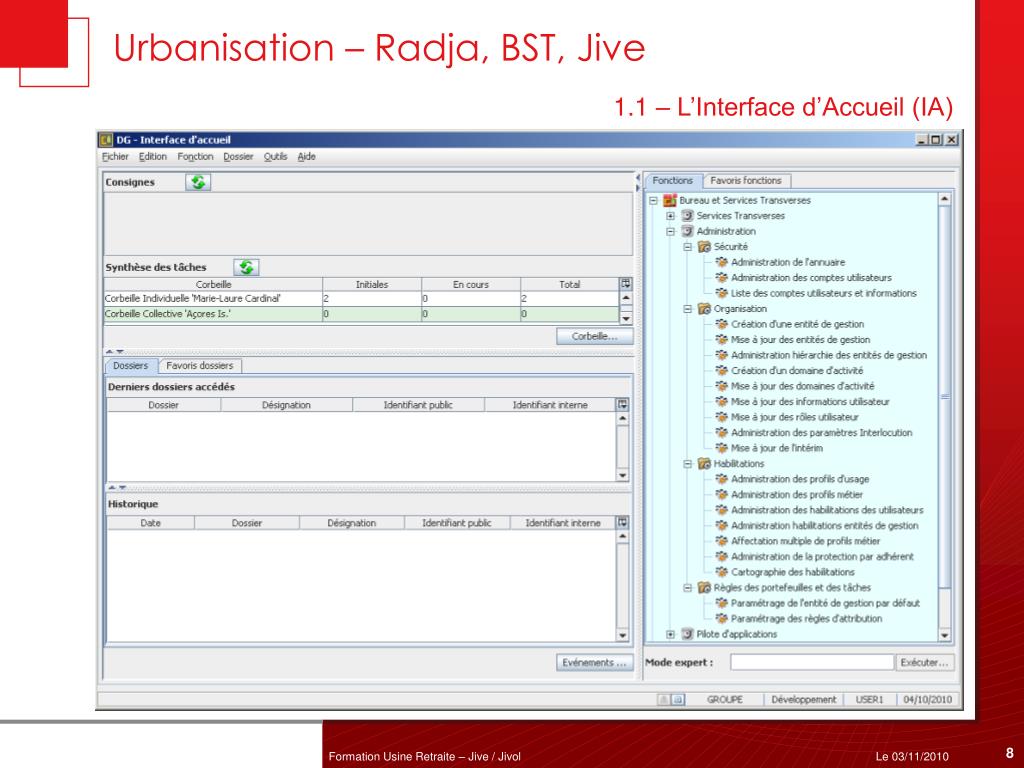Expand the Services Transverses node
Screen dimensions: 1024x768
pyautogui.click(x=670, y=216)
